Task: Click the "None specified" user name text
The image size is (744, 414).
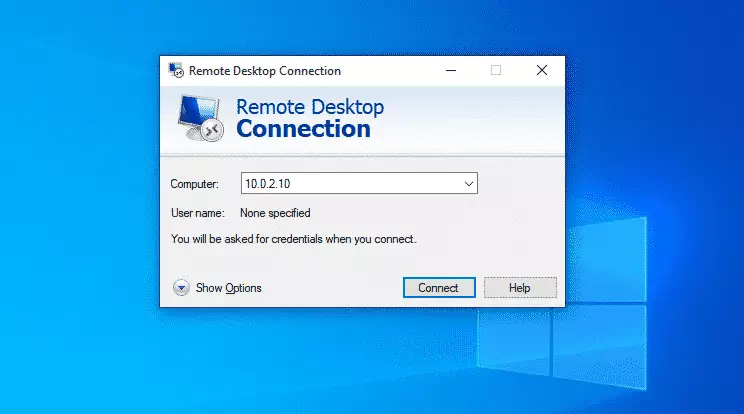Action: pos(275,213)
